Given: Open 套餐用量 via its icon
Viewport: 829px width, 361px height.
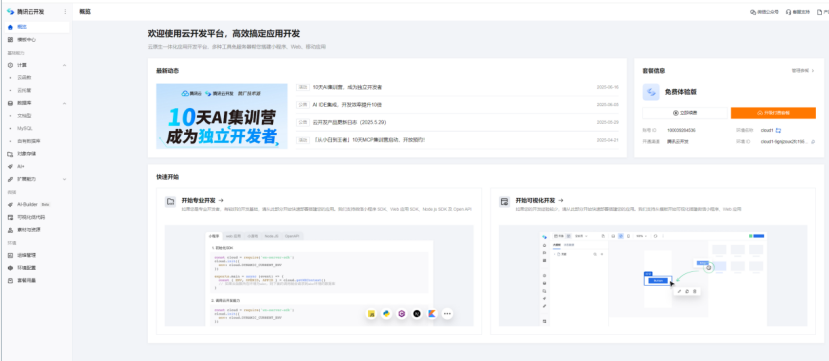Looking at the screenshot, I should 11,281.
